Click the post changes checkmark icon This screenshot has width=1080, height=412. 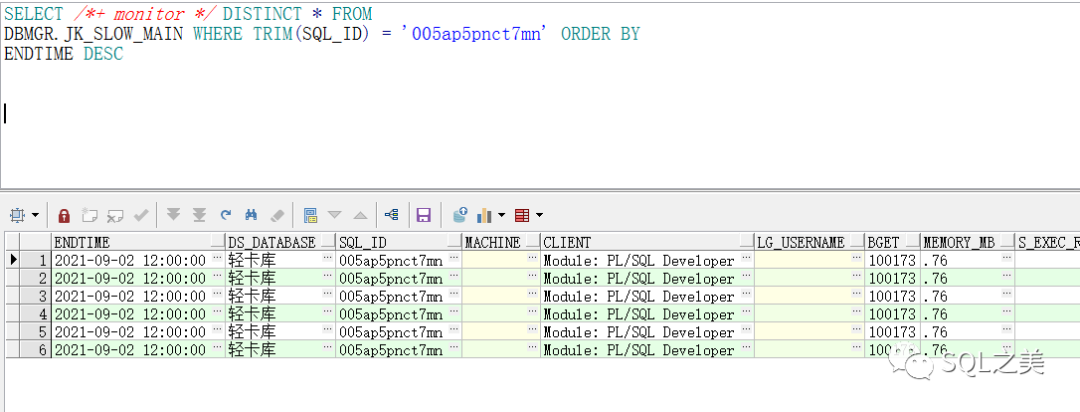141,216
